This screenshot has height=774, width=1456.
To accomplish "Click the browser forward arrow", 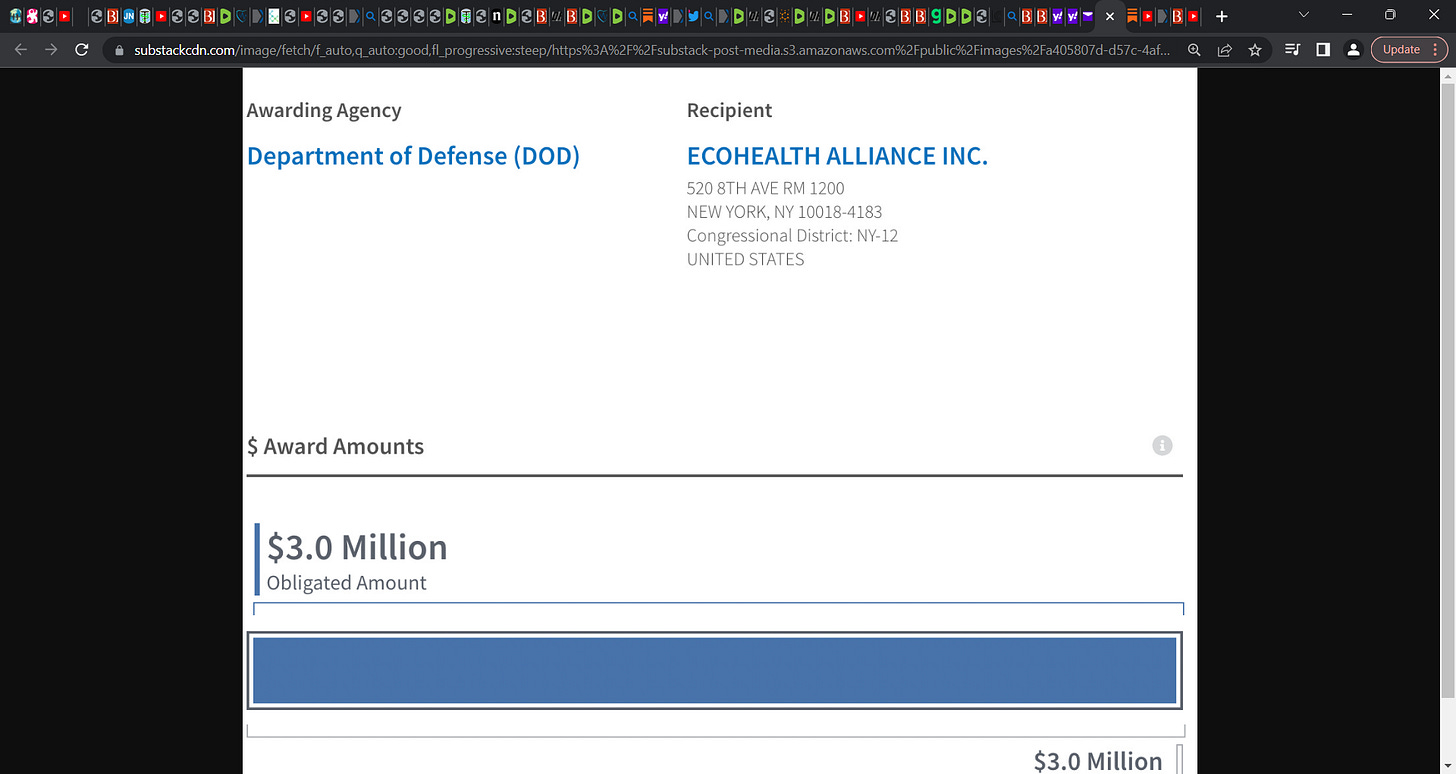I will (x=51, y=49).
